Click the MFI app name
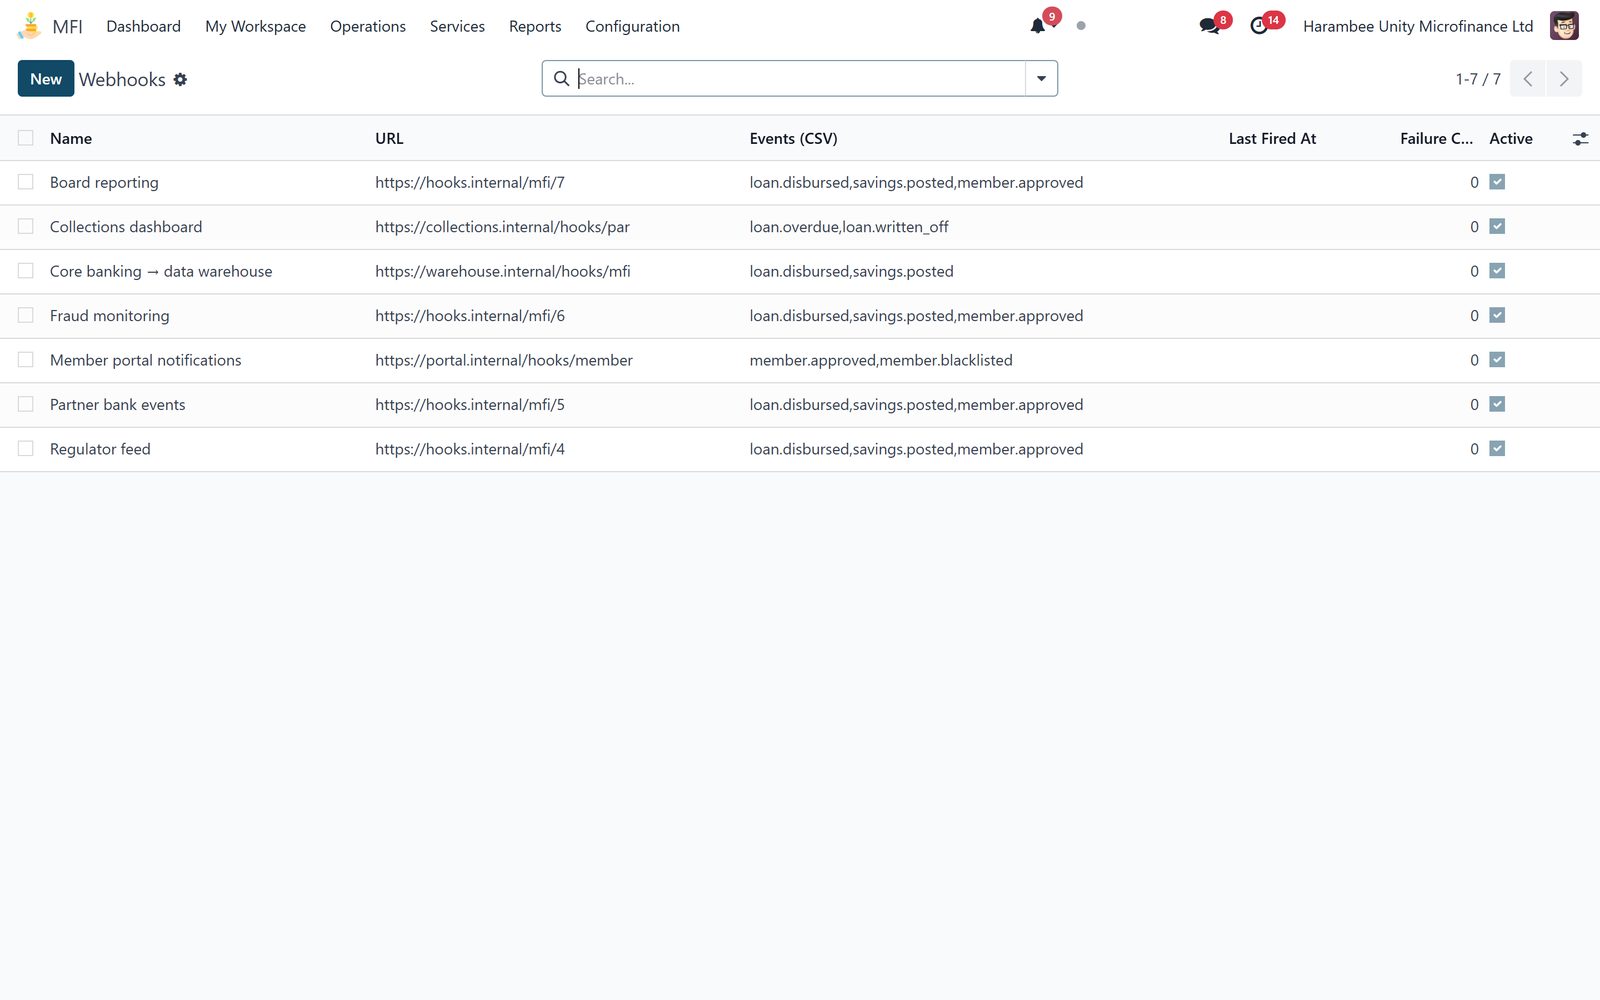Viewport: 1600px width, 1000px height. (x=67, y=26)
